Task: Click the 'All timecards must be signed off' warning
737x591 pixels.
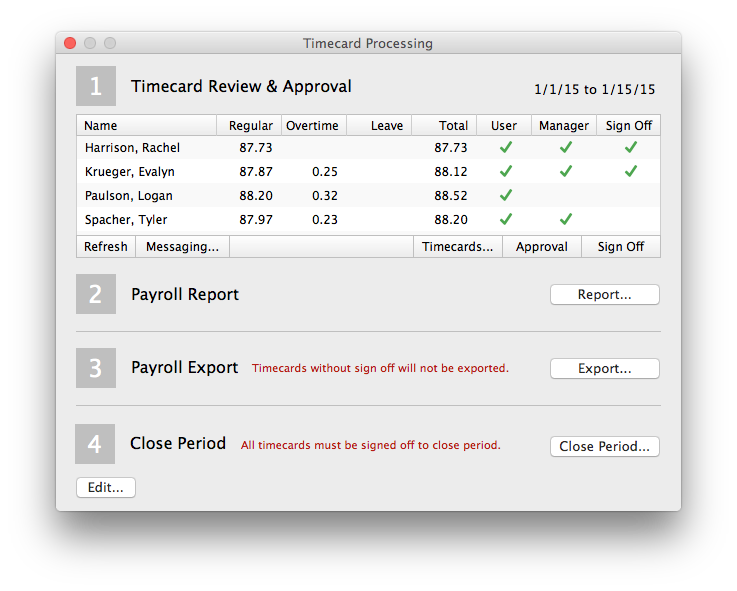Action: pos(371,445)
